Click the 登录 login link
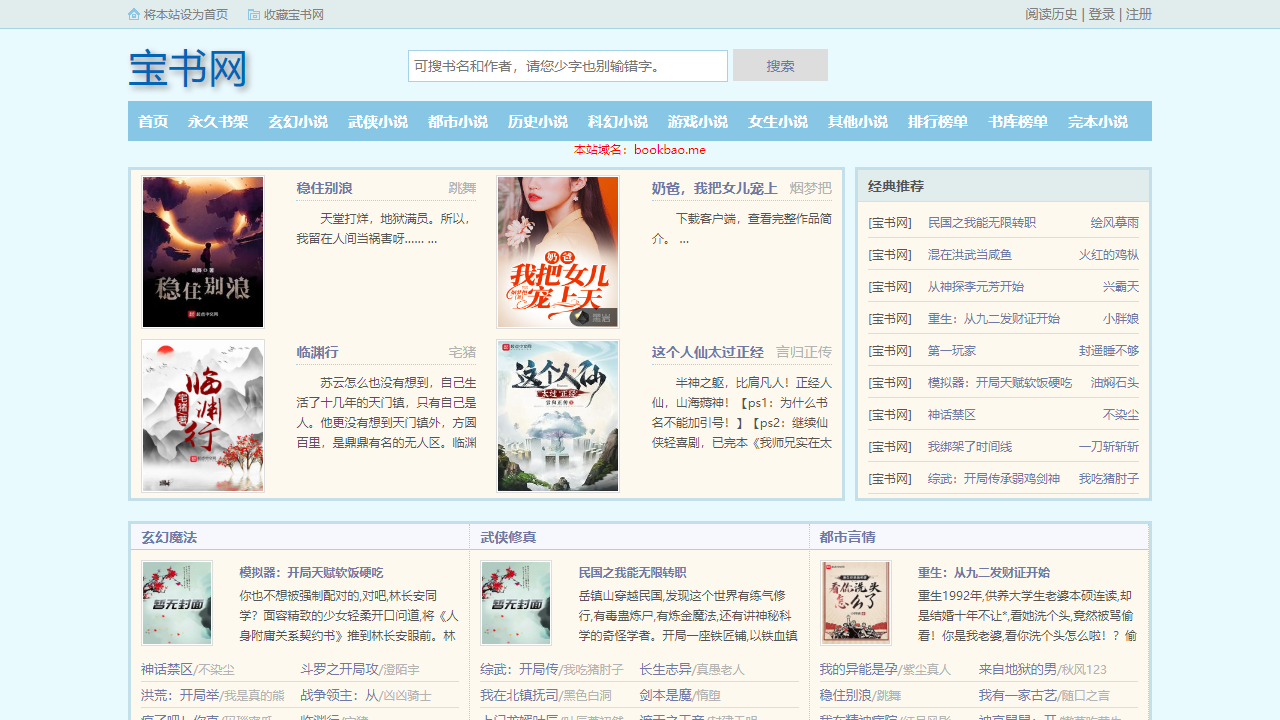 click(x=1101, y=14)
